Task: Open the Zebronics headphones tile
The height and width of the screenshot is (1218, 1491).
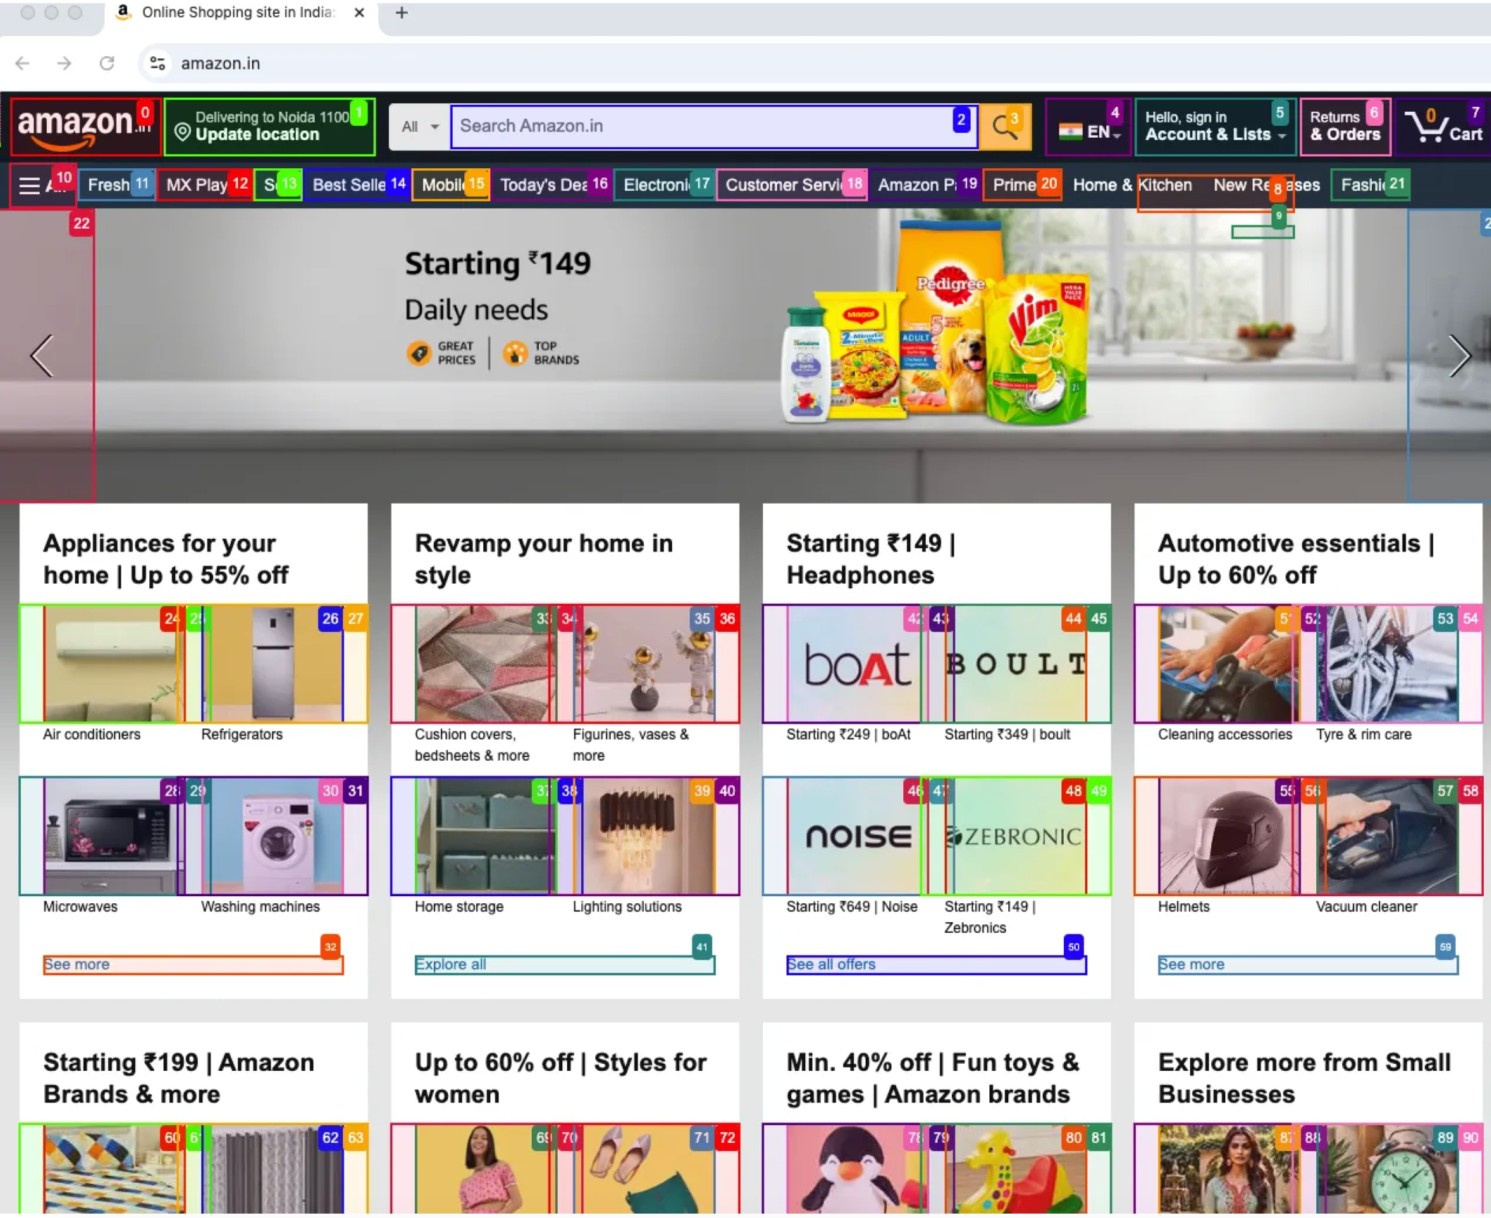Action: 1016,835
